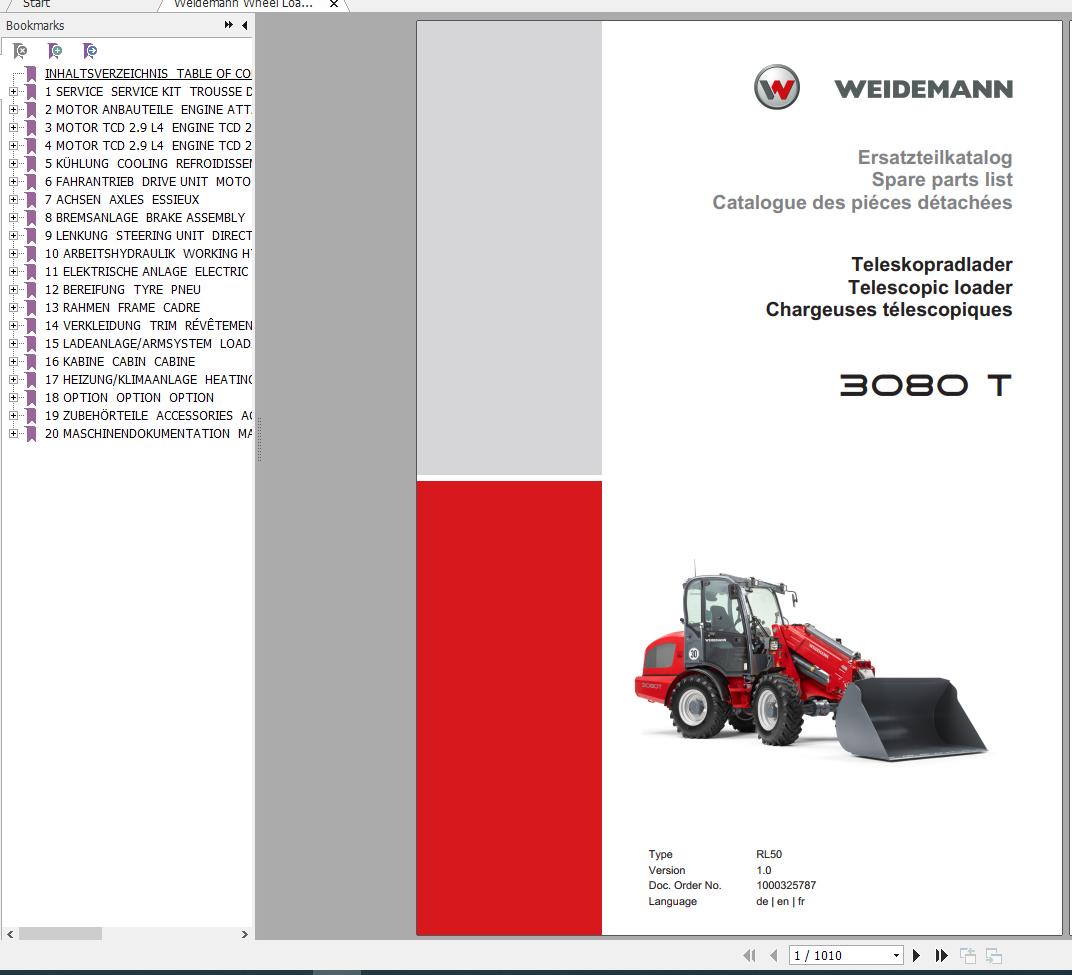Click bookmark icon beside INHALTSVERZEICHNIS entry
This screenshot has width=1072, height=975.
click(x=31, y=74)
